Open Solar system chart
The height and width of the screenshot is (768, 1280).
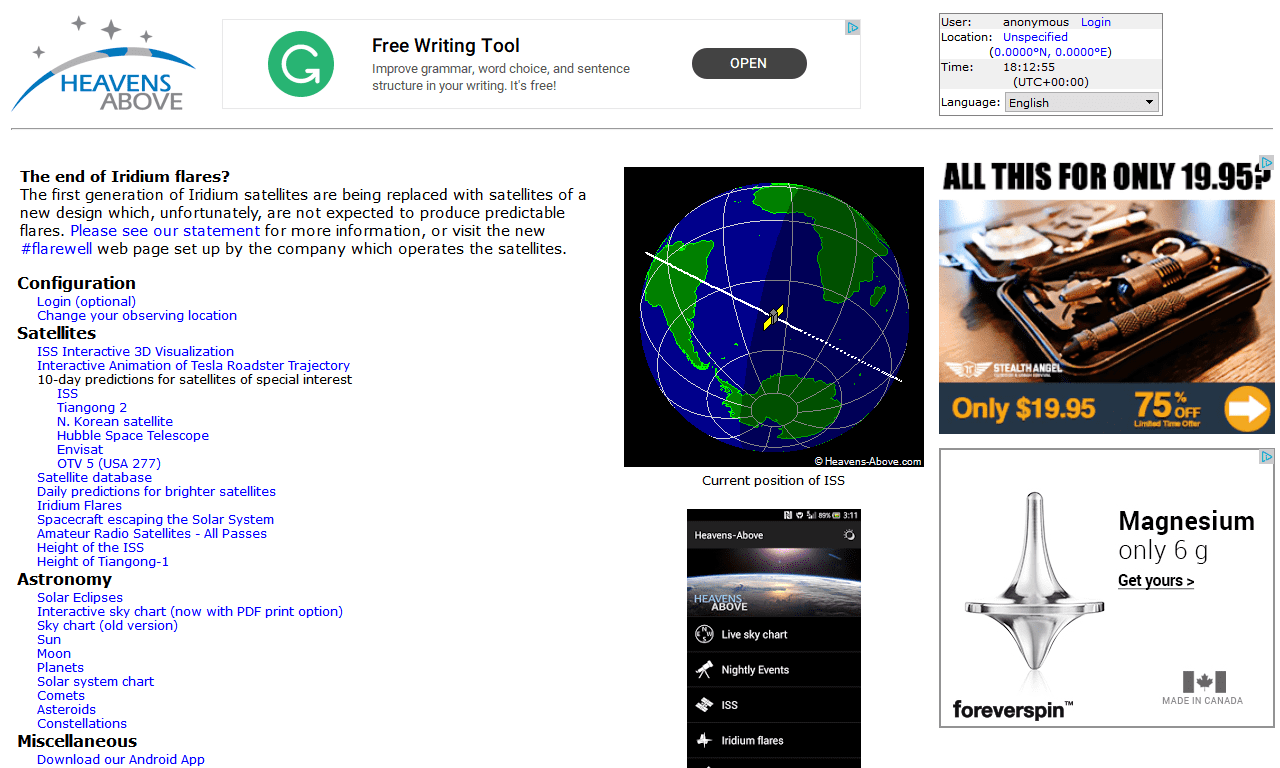coord(96,681)
